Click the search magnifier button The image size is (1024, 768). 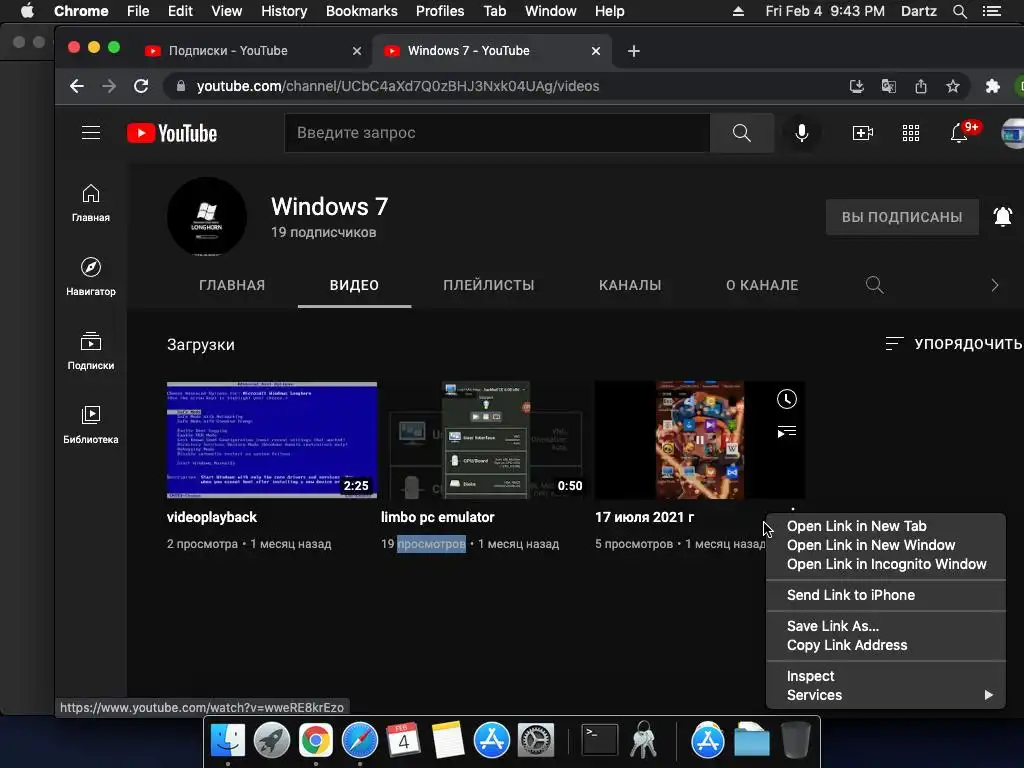pyautogui.click(x=741, y=133)
